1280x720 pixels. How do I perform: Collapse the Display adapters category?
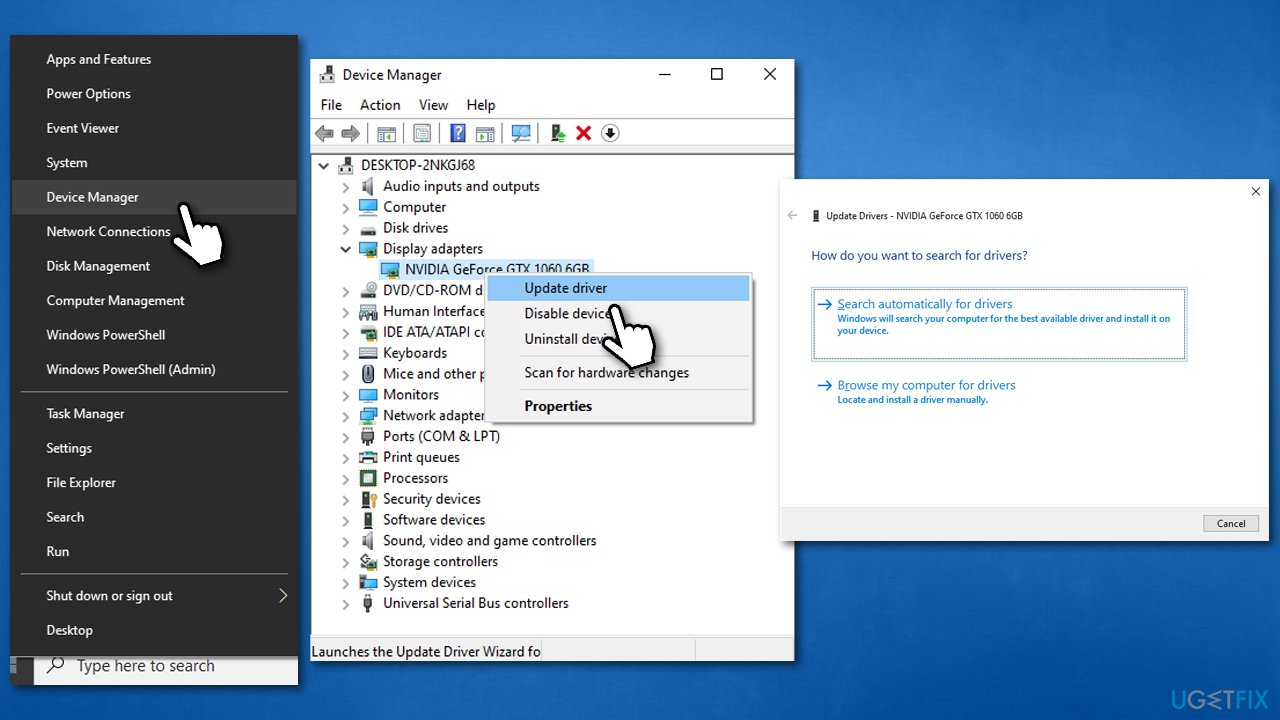pos(344,248)
